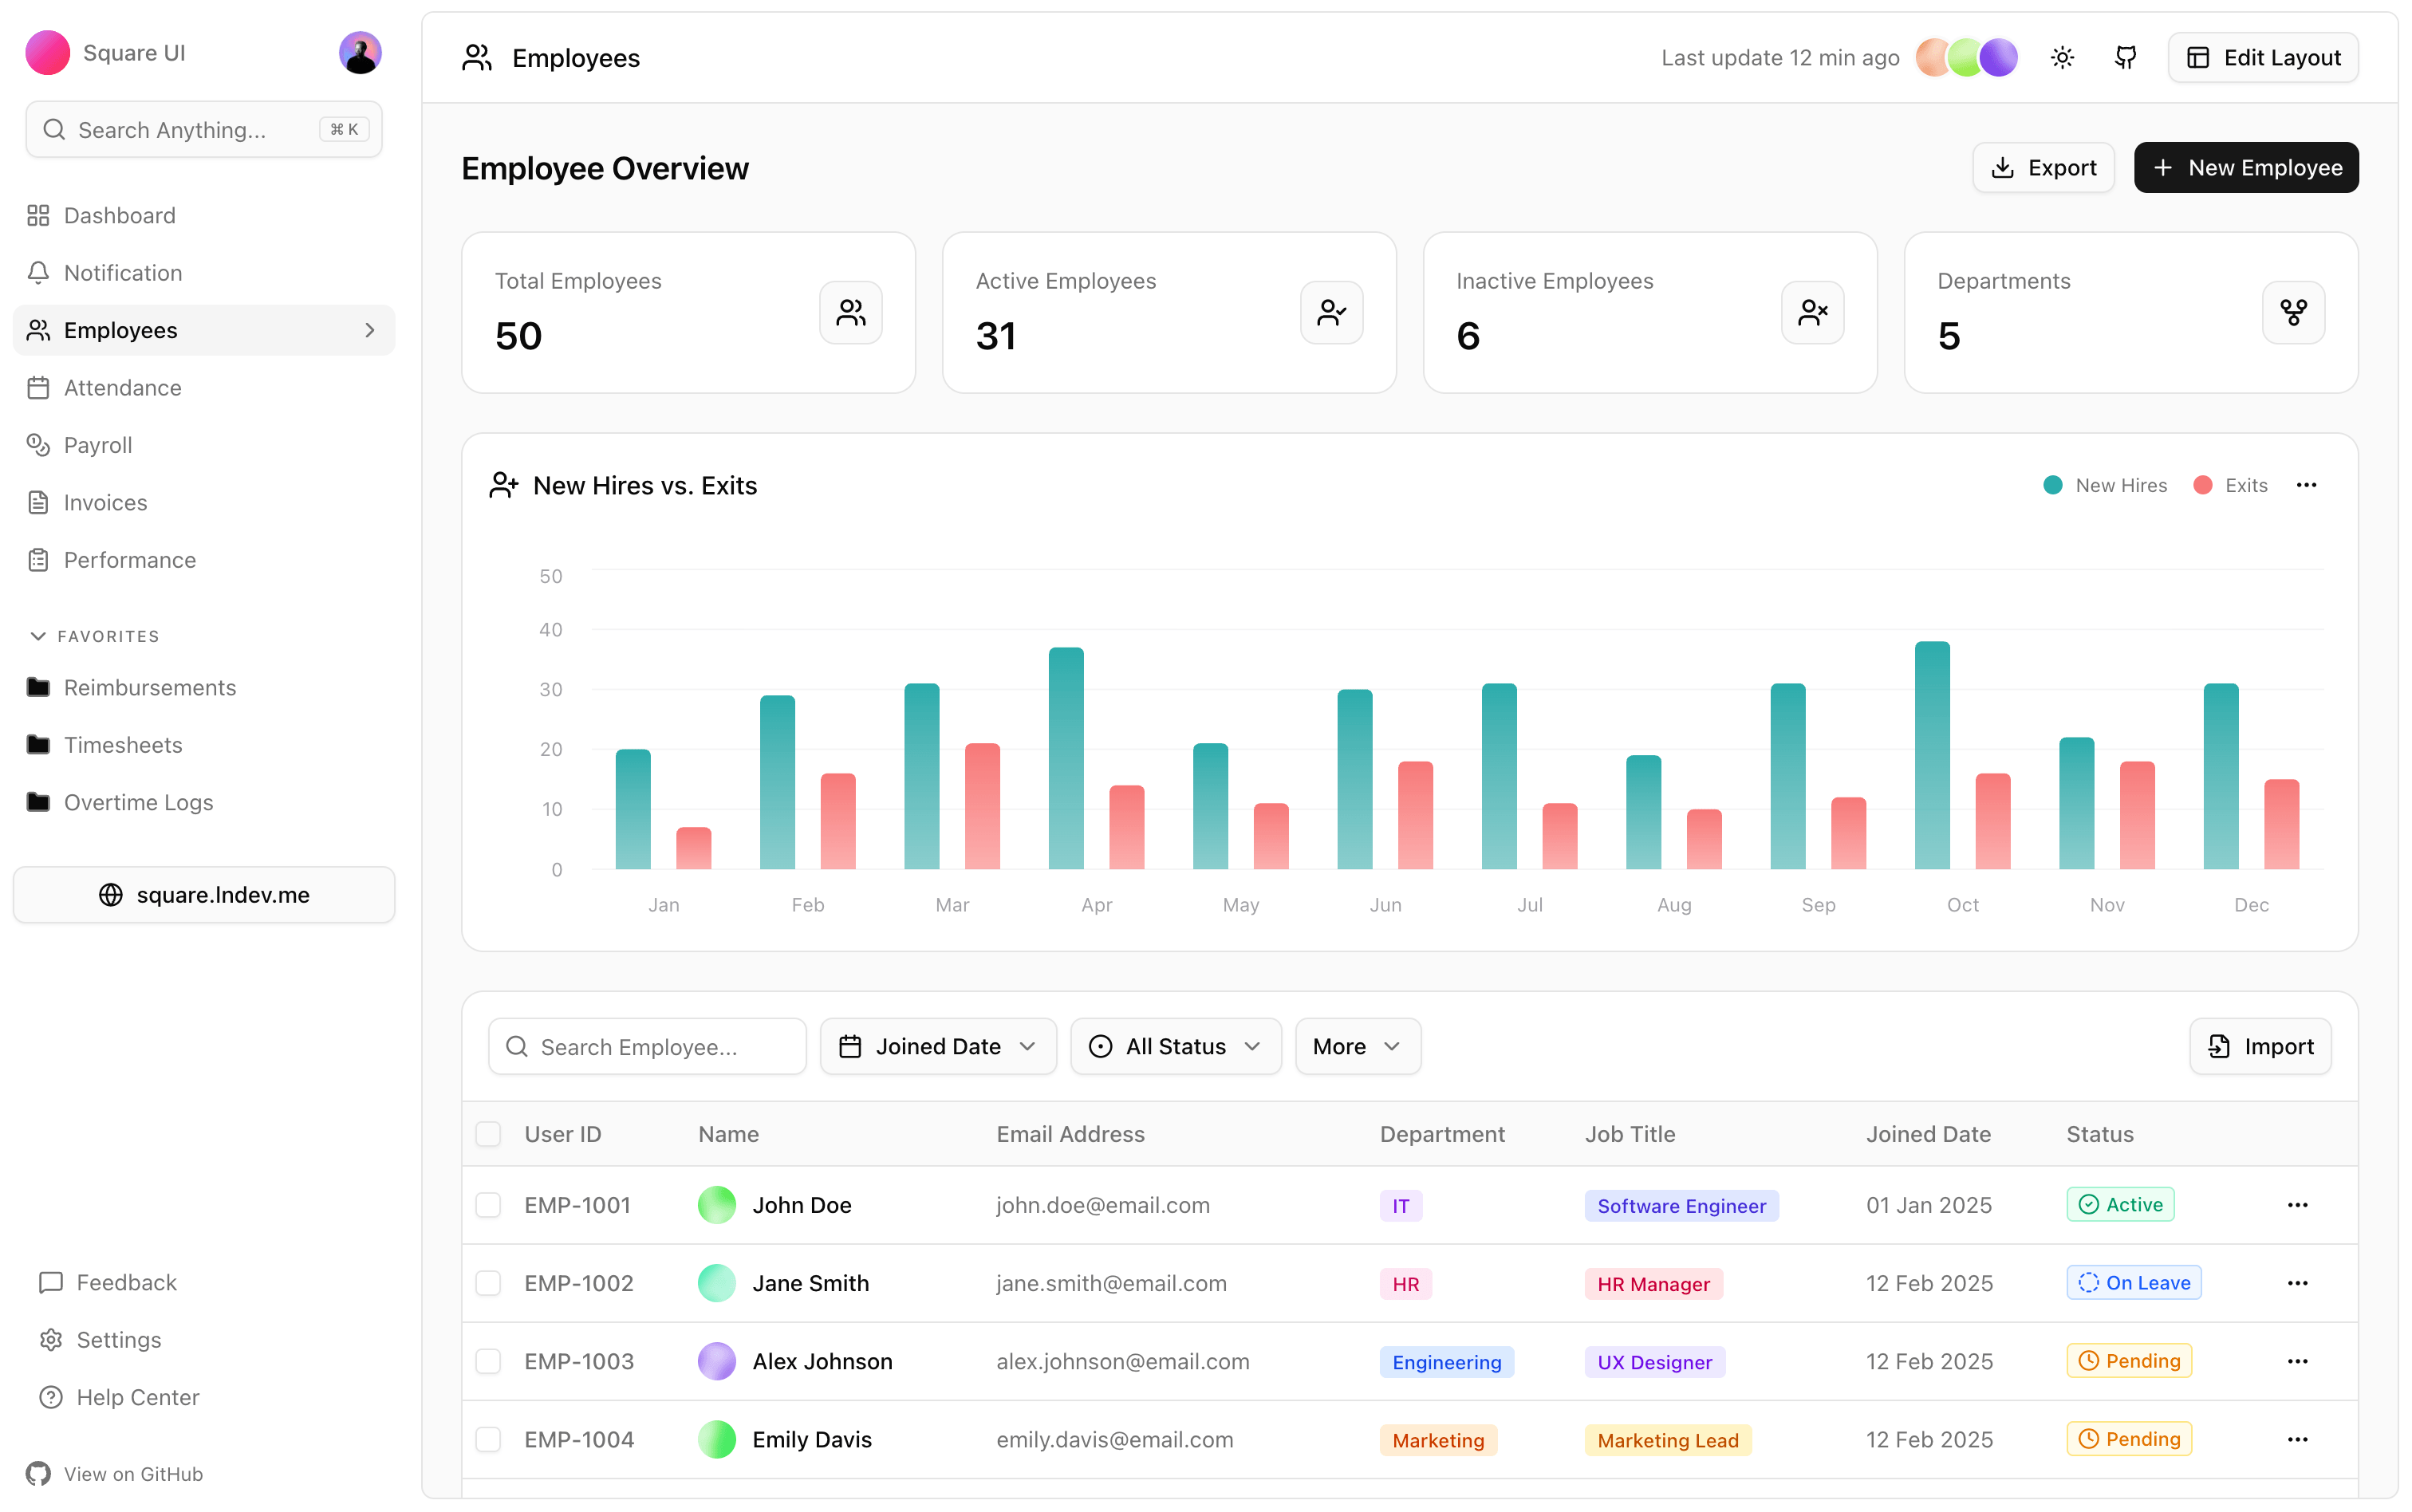Screen dimensions: 2412x1512
Task: Open row actions for John Doe
Action: click(2297, 1205)
